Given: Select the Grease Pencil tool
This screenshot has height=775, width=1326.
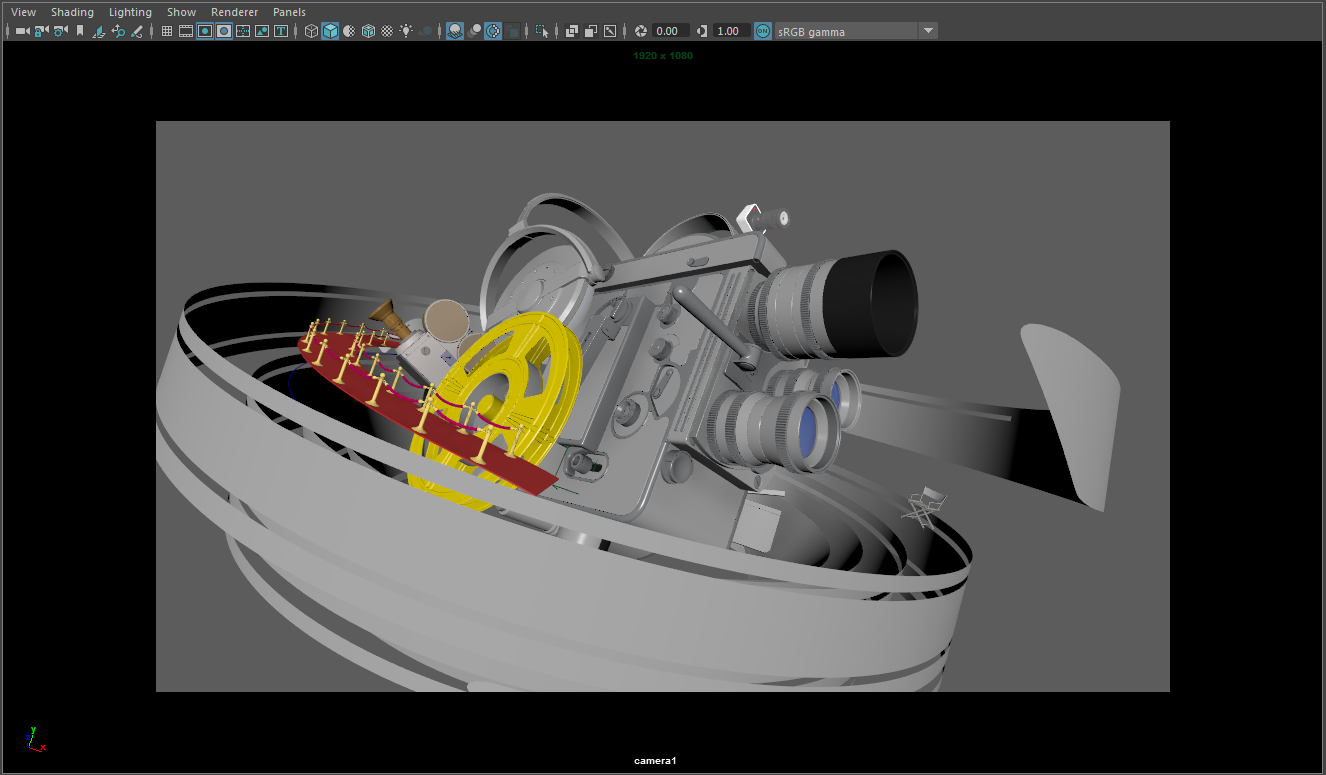Looking at the screenshot, I should coord(137,31).
